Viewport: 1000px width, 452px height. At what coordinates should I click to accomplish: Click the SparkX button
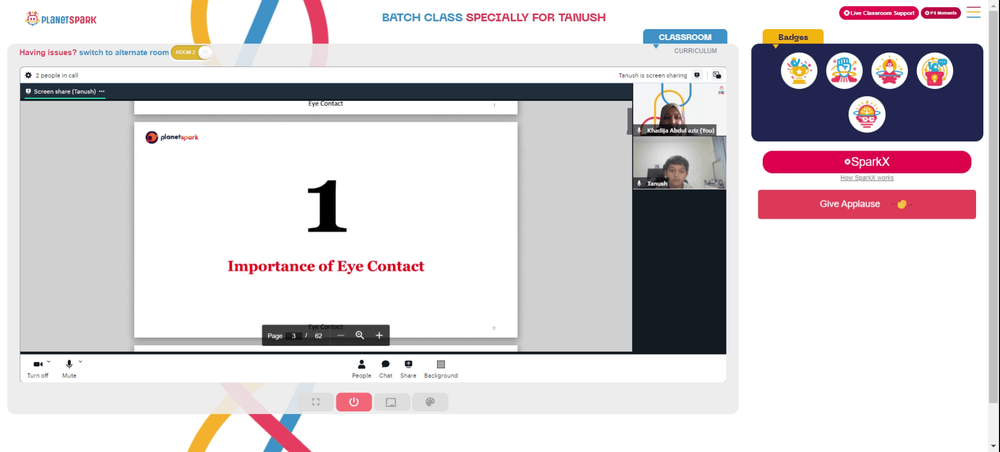(867, 162)
